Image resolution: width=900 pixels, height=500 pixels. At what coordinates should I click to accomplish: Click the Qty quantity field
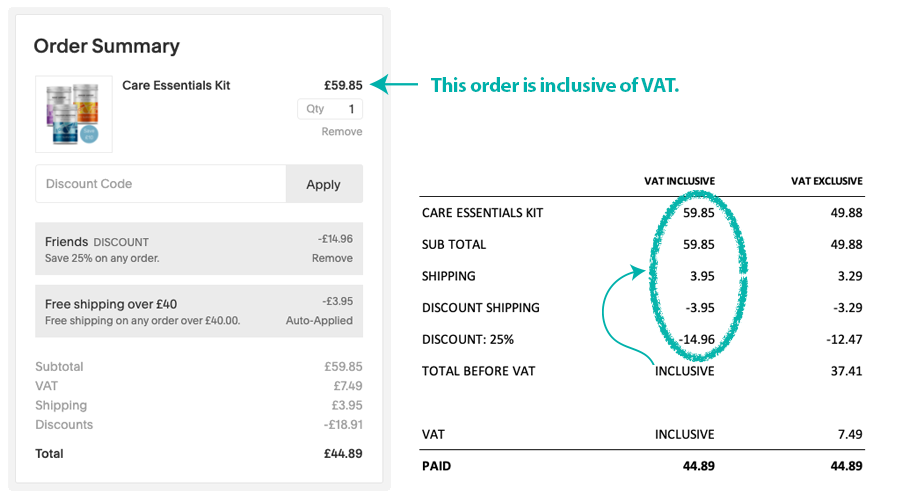coord(330,109)
